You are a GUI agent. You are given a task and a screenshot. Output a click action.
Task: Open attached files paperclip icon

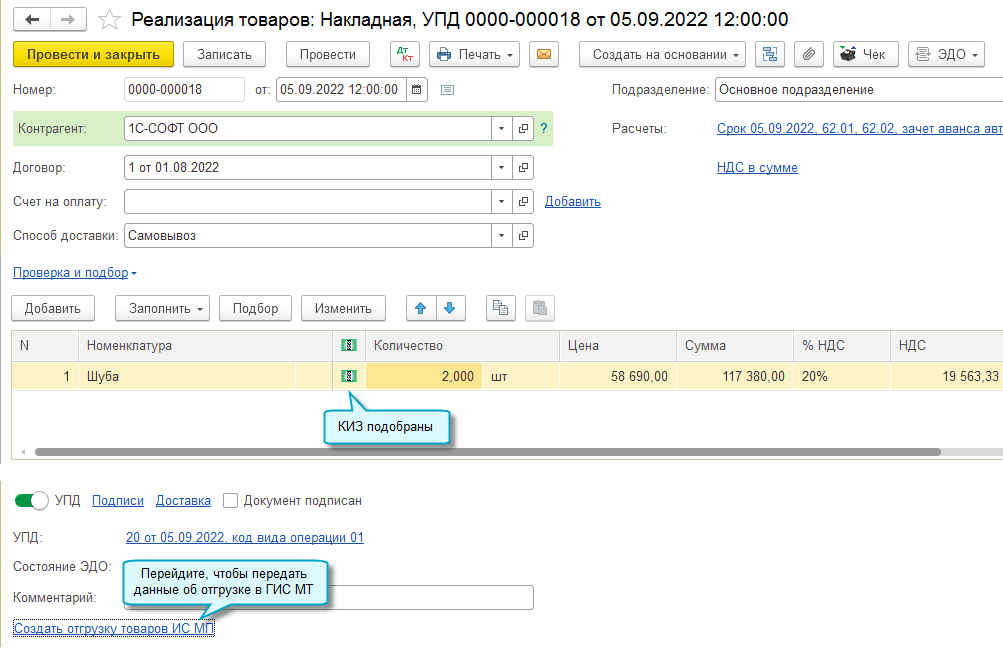809,54
